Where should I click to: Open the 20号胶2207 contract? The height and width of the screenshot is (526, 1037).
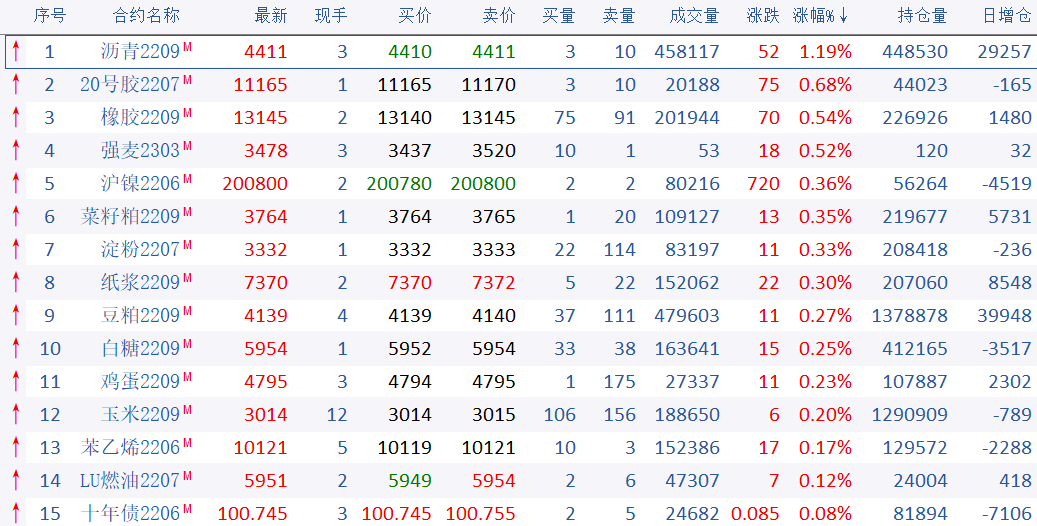click(x=130, y=85)
